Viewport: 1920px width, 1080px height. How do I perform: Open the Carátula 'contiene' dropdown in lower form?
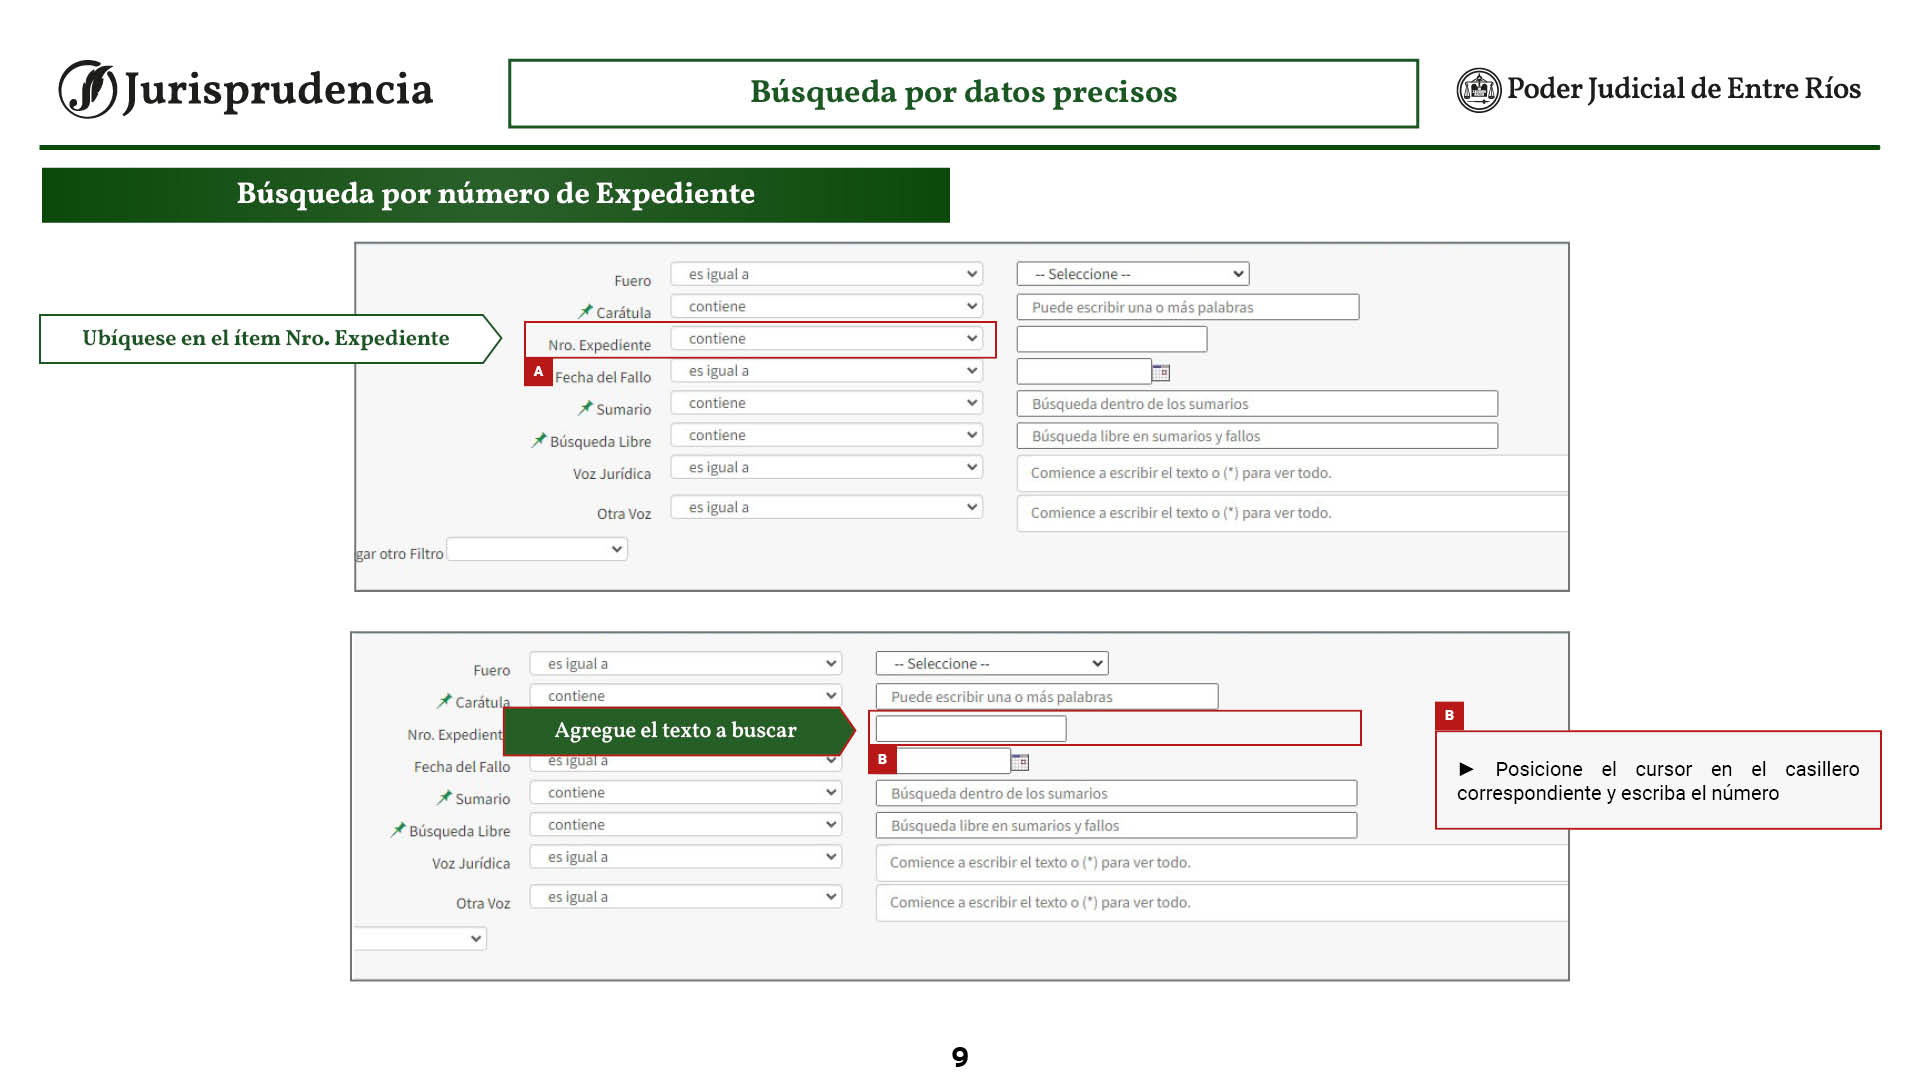click(686, 696)
